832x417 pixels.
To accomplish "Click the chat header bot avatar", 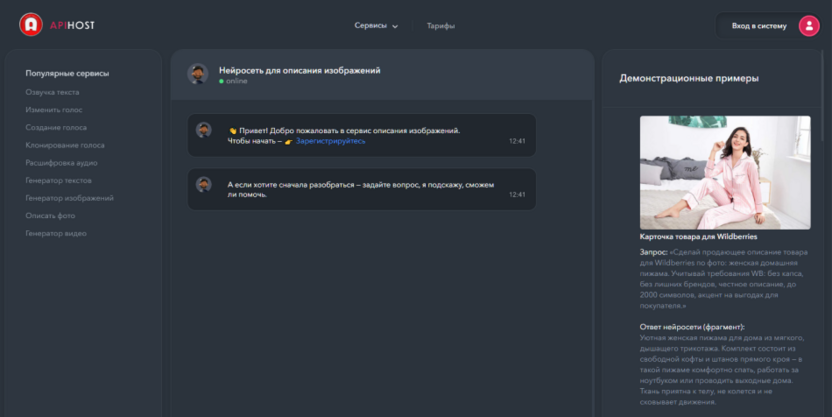I will click(x=197, y=74).
